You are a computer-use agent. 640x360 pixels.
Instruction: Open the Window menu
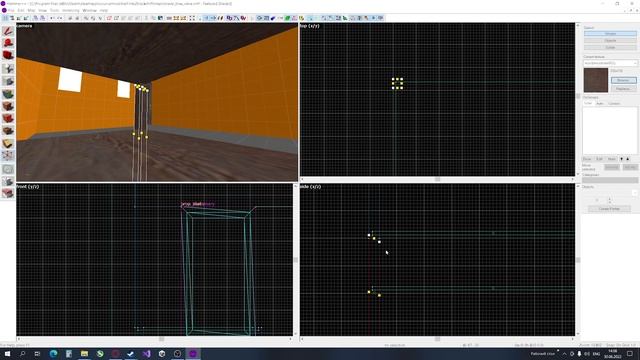pyautogui.click(x=89, y=10)
